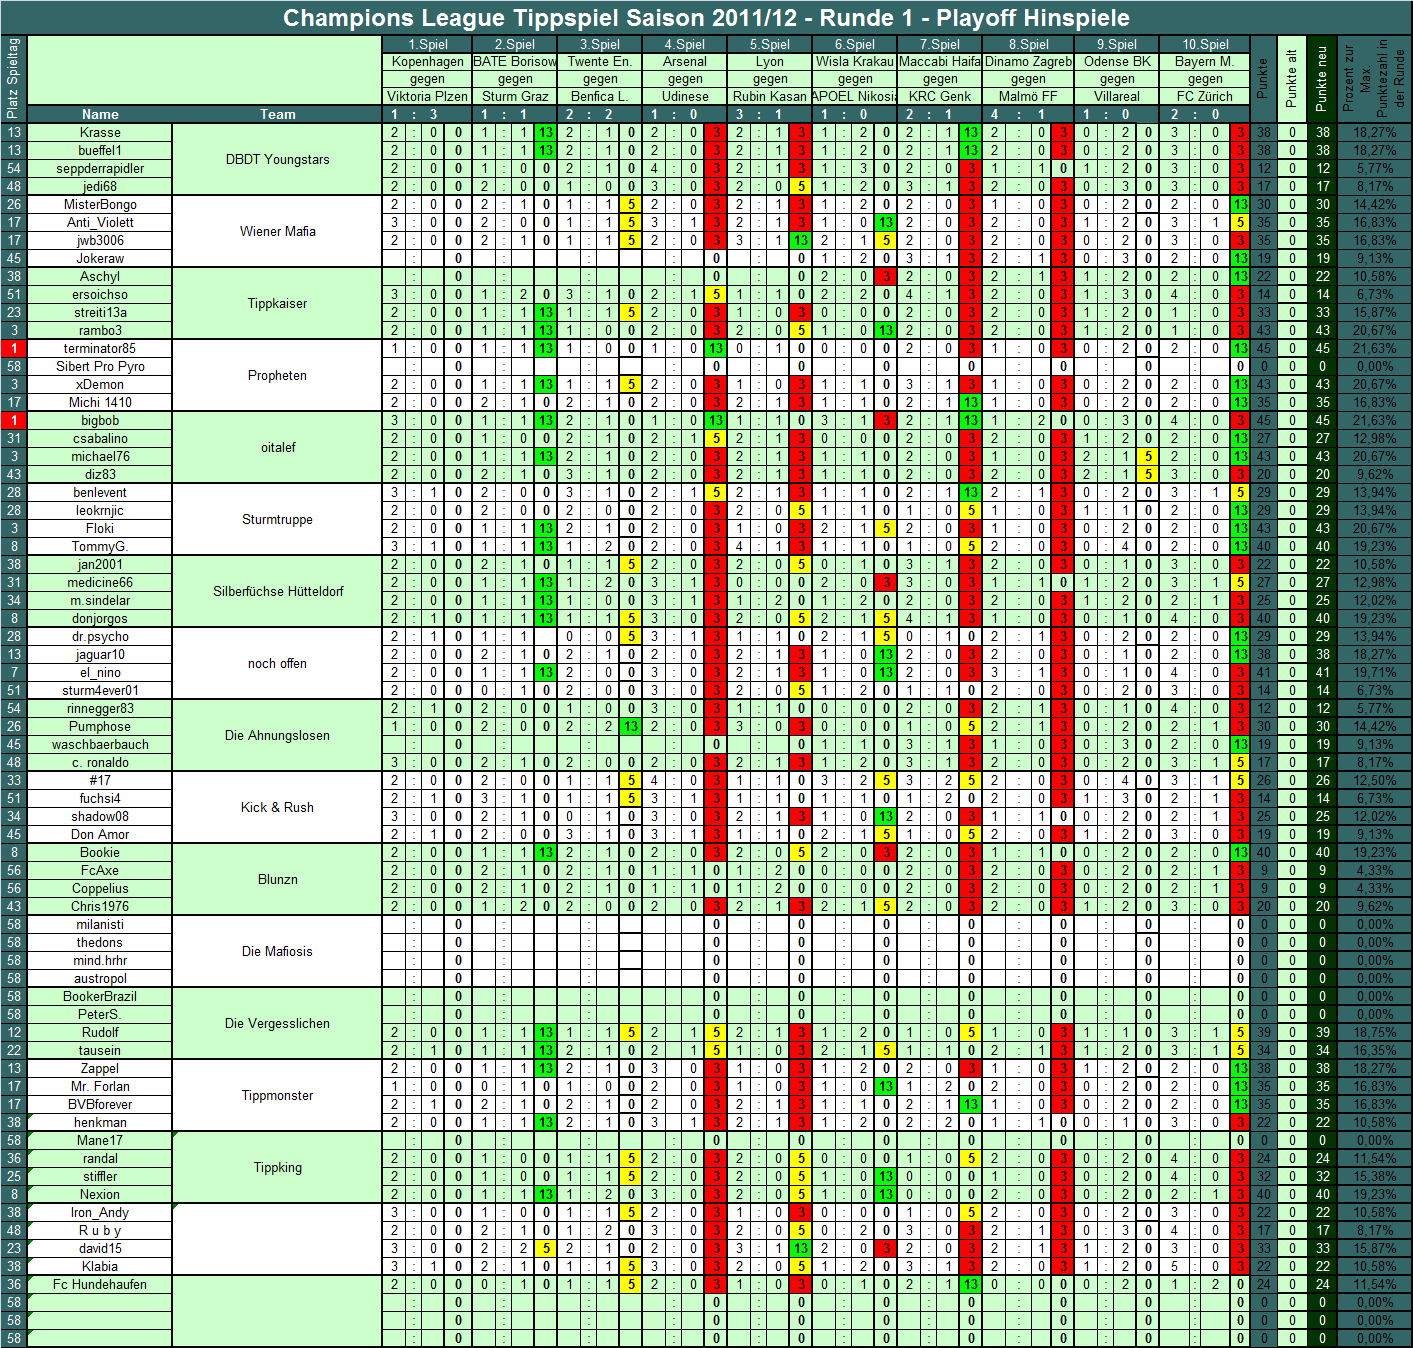1413x1348 pixels.
Task: Select player name bigbob
Action: [x=100, y=420]
